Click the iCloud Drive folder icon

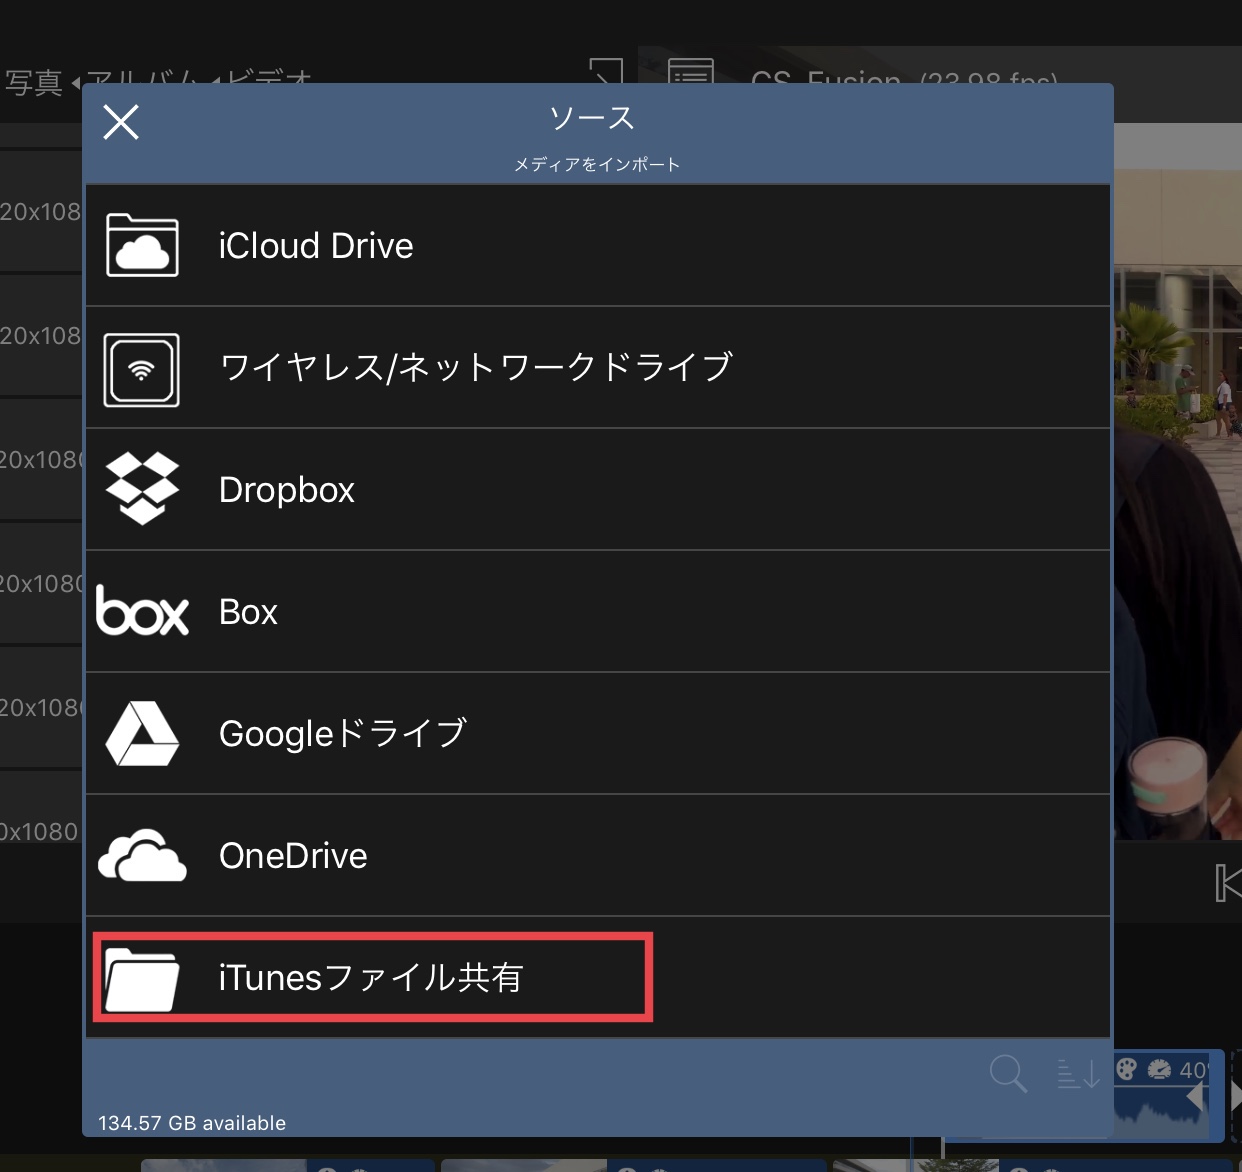(142, 245)
